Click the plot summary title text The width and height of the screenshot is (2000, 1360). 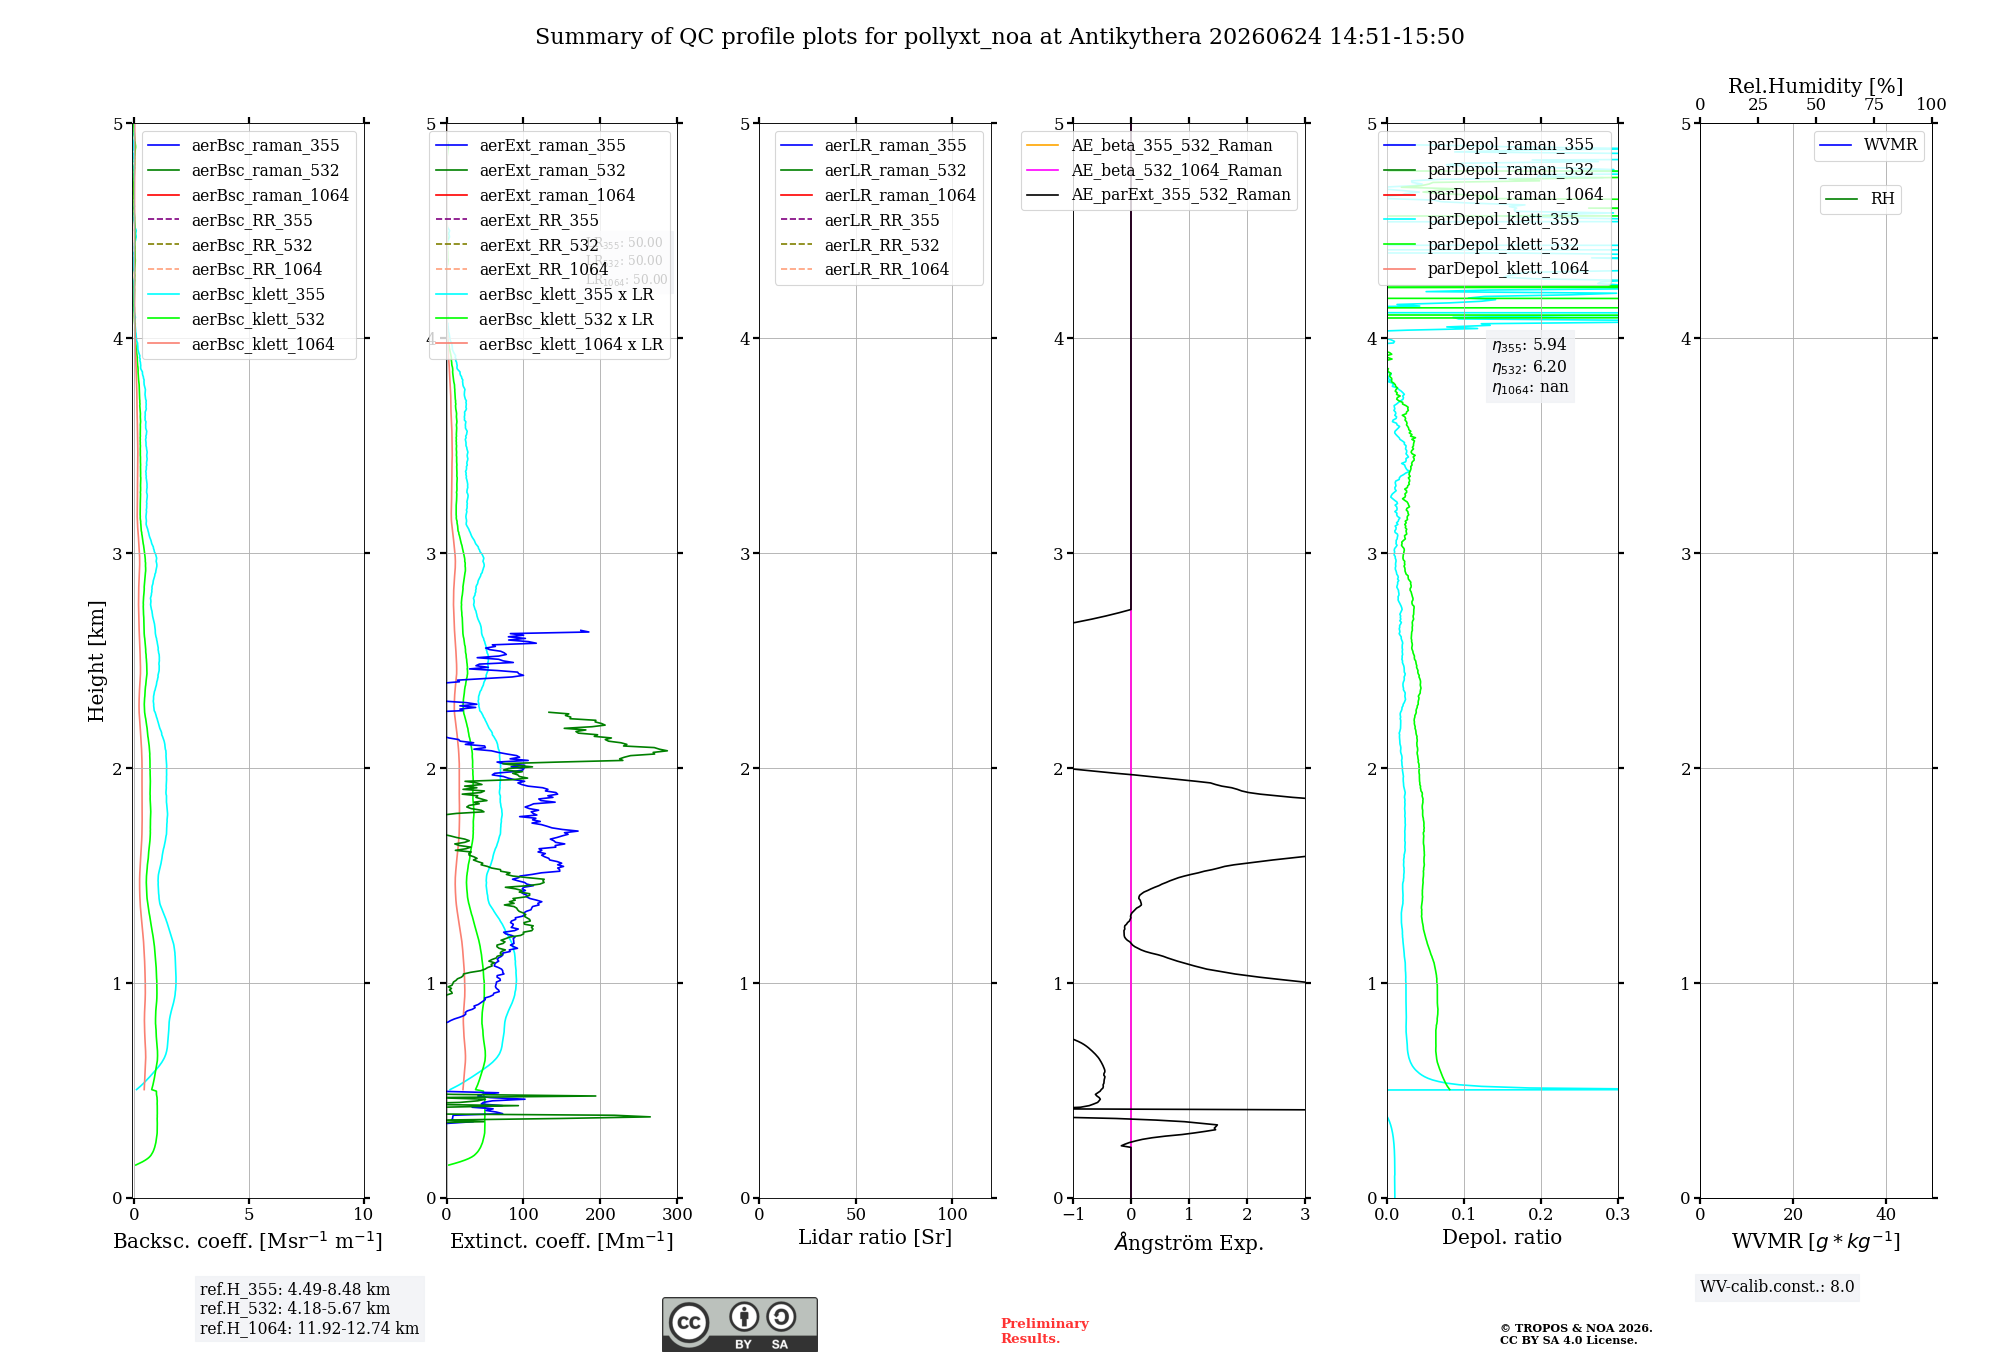[1000, 37]
